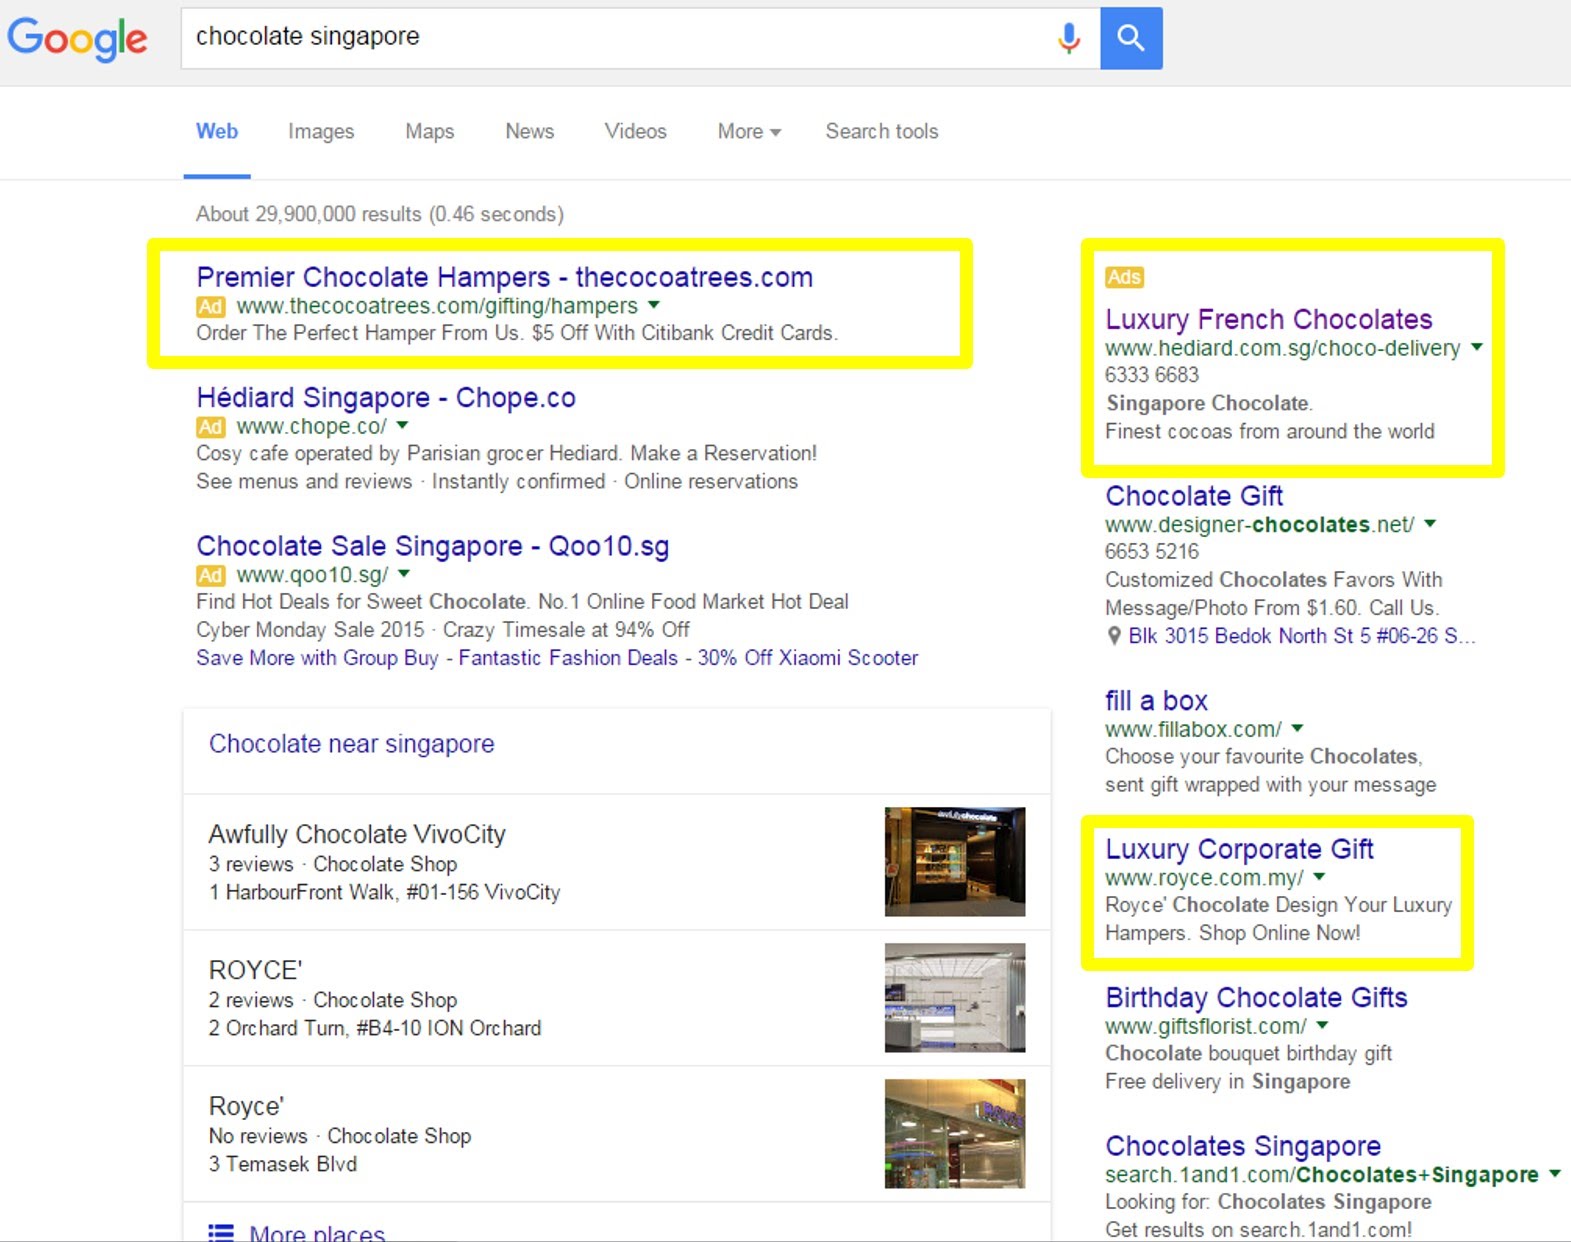1571x1242 pixels.
Task: Expand dropdown arrow beside www.qoo10.sg URL
Action: click(x=404, y=573)
